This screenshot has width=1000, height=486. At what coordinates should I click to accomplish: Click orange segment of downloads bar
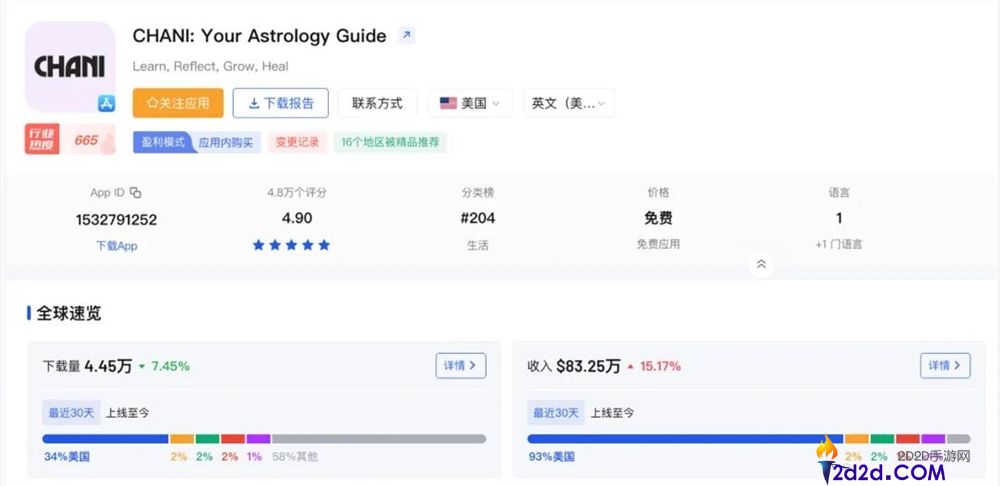pos(182,439)
